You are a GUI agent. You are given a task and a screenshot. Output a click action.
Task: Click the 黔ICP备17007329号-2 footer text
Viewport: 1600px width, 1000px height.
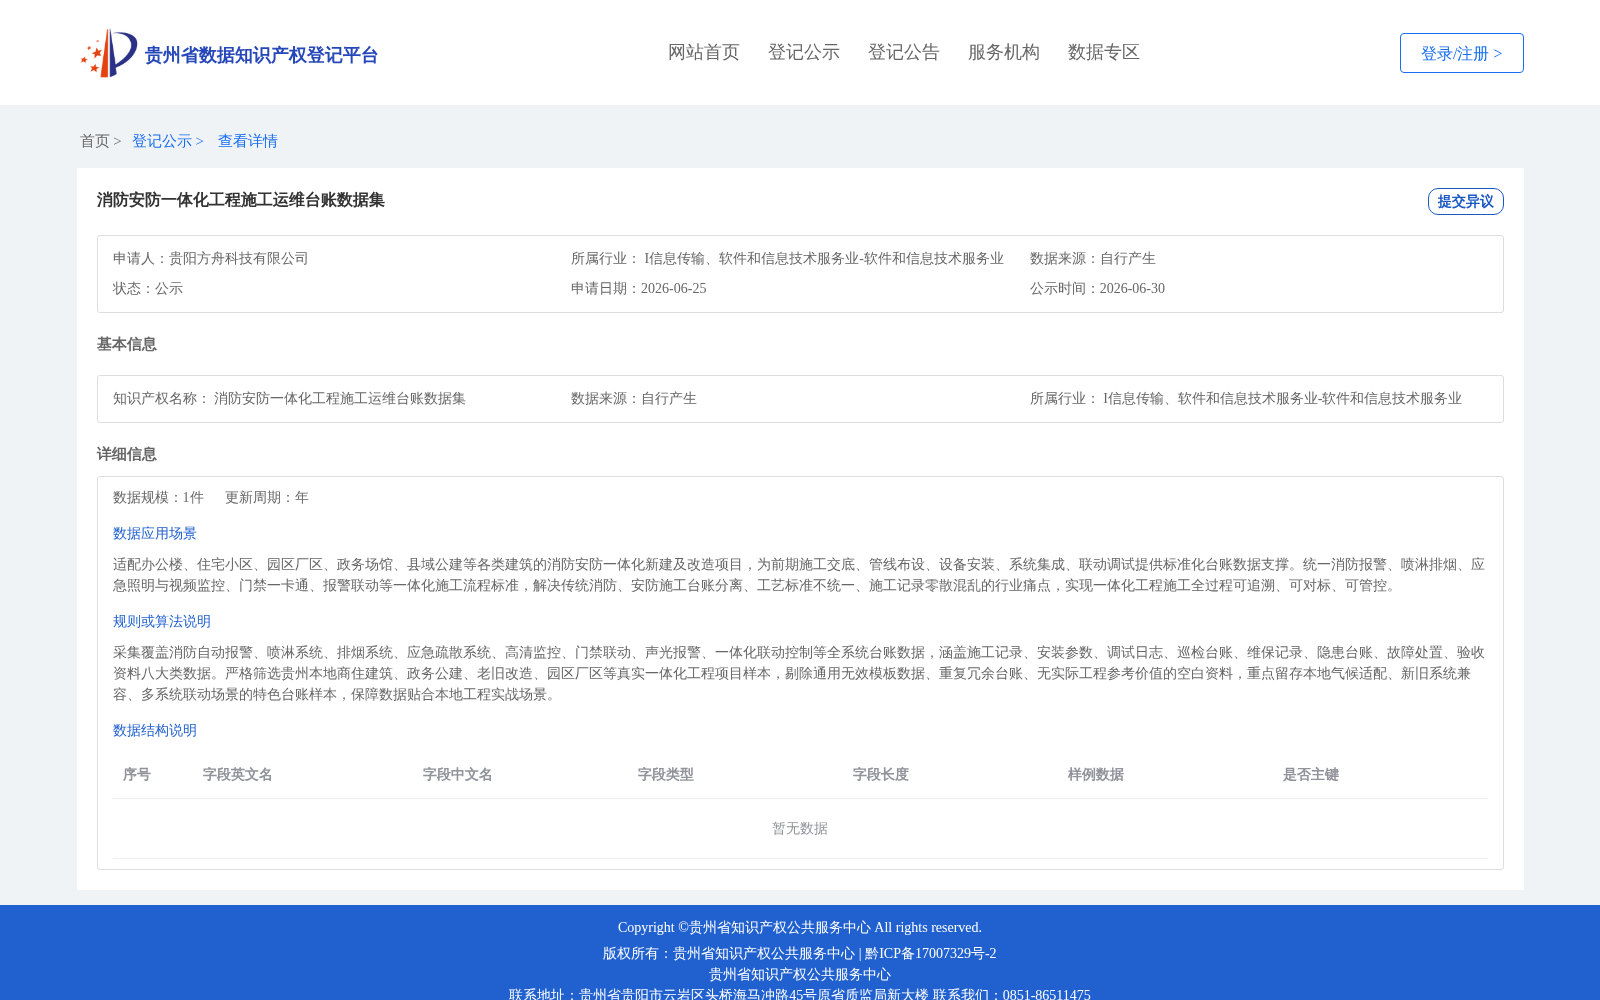tap(931, 953)
